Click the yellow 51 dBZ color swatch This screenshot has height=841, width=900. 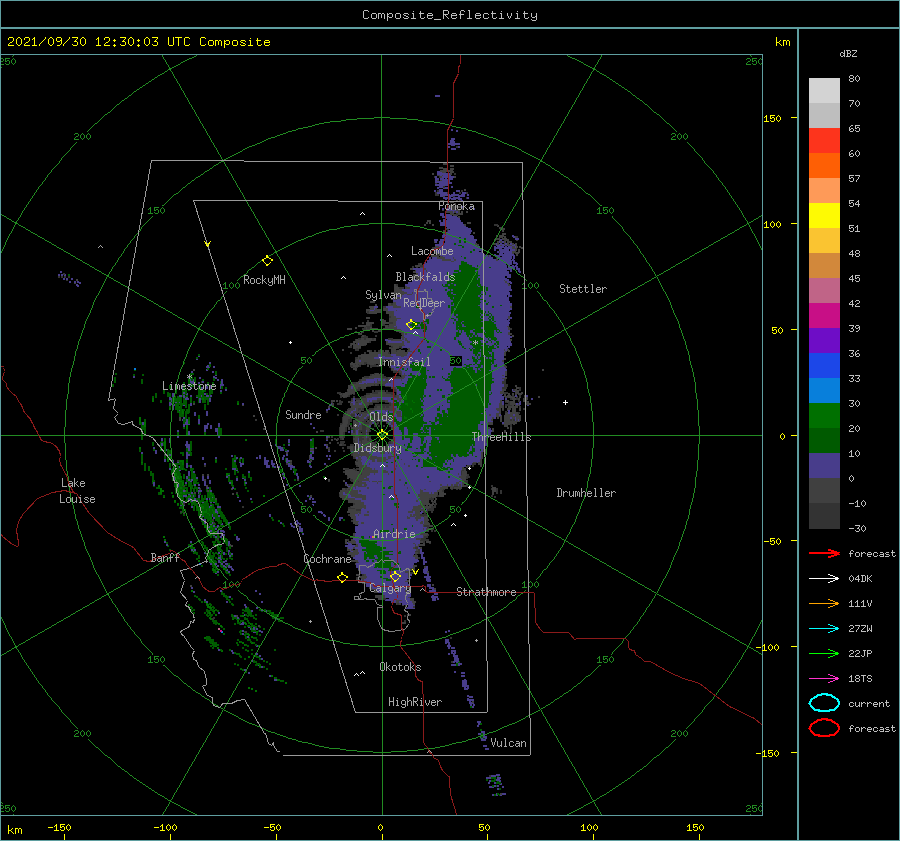824,215
